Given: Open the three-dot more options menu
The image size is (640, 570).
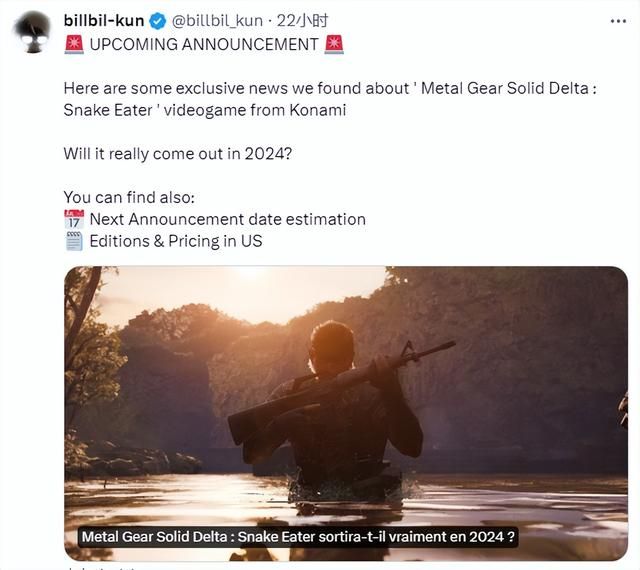Looking at the screenshot, I should [x=618, y=21].
